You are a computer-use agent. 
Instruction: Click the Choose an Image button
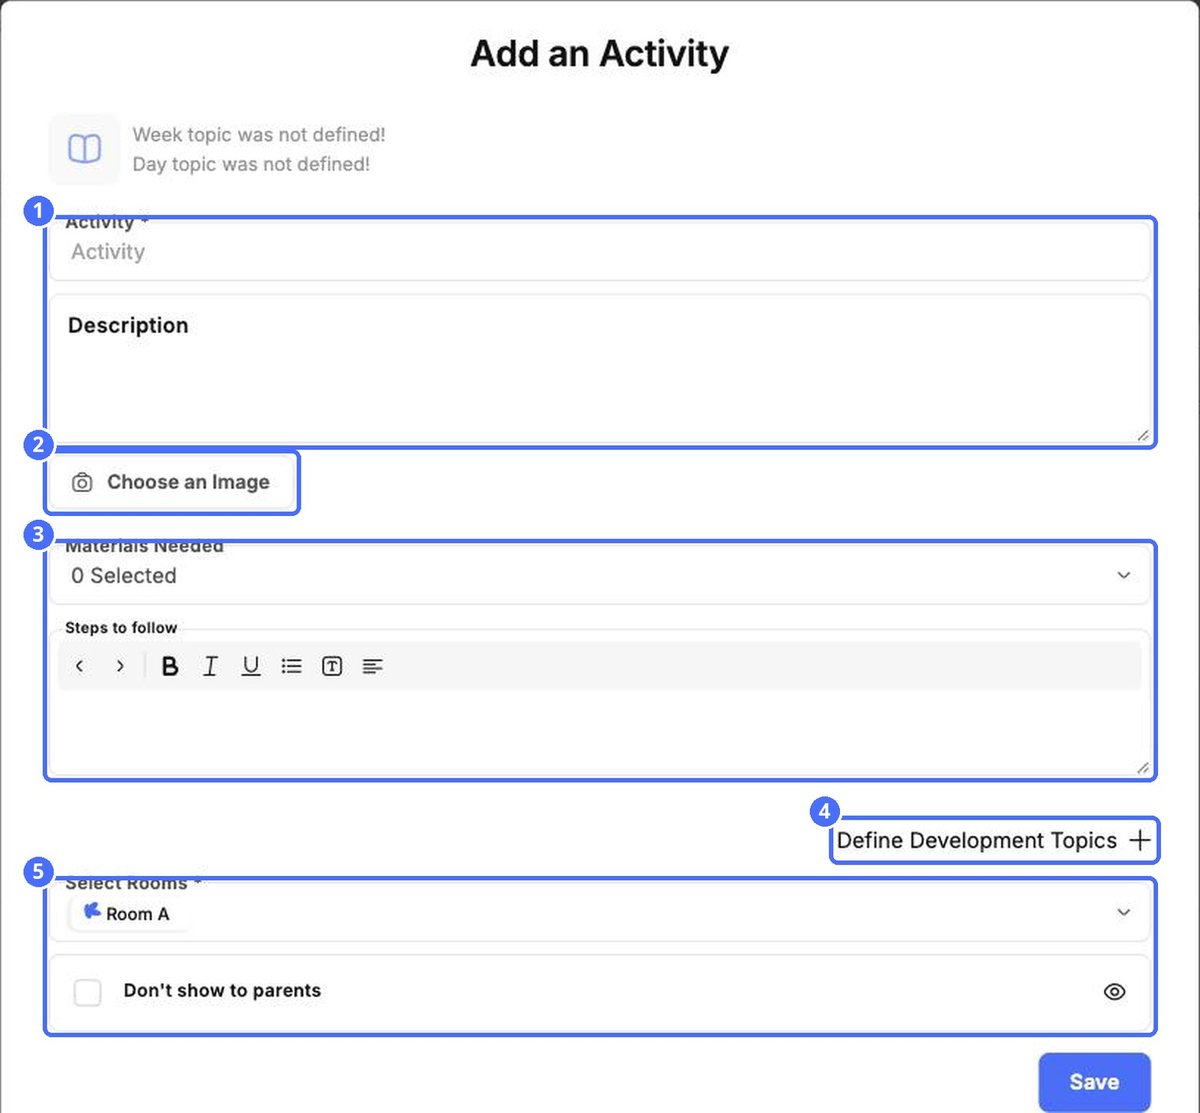pos(172,483)
